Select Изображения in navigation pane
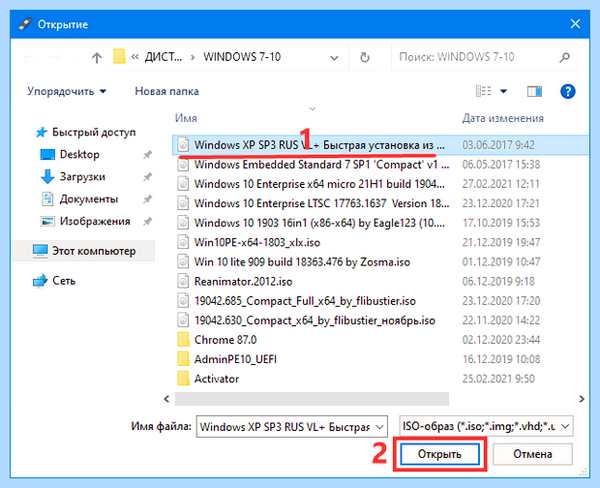Screen dimensions: 600x488 pos(95,221)
